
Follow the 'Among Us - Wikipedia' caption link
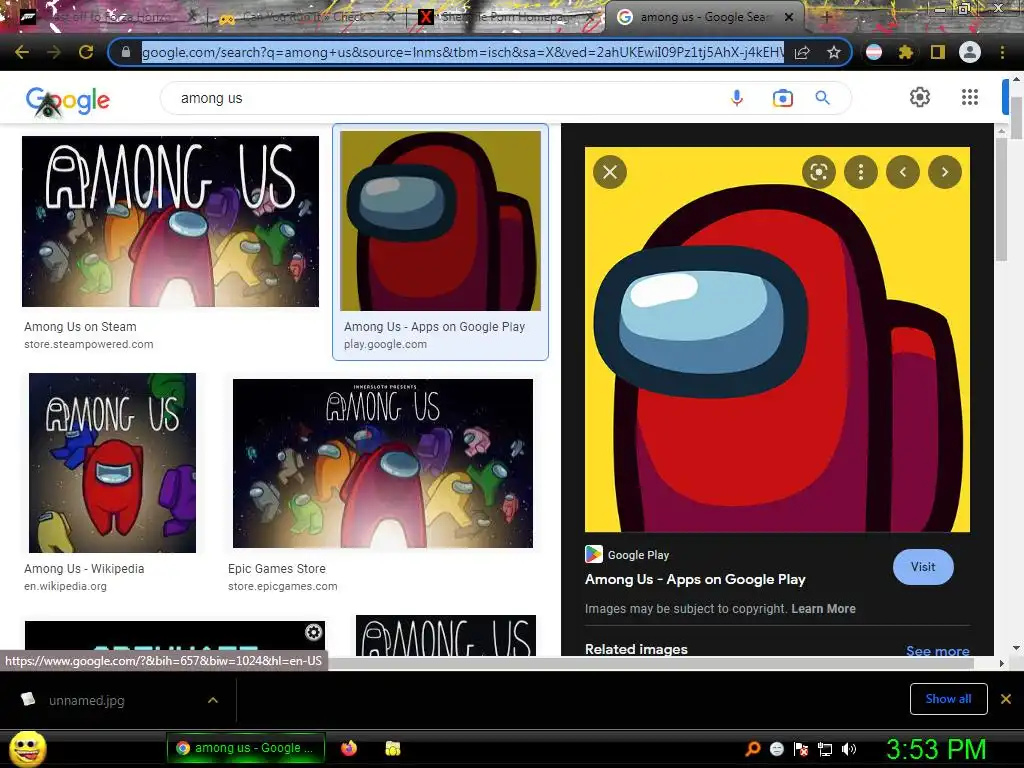point(84,569)
